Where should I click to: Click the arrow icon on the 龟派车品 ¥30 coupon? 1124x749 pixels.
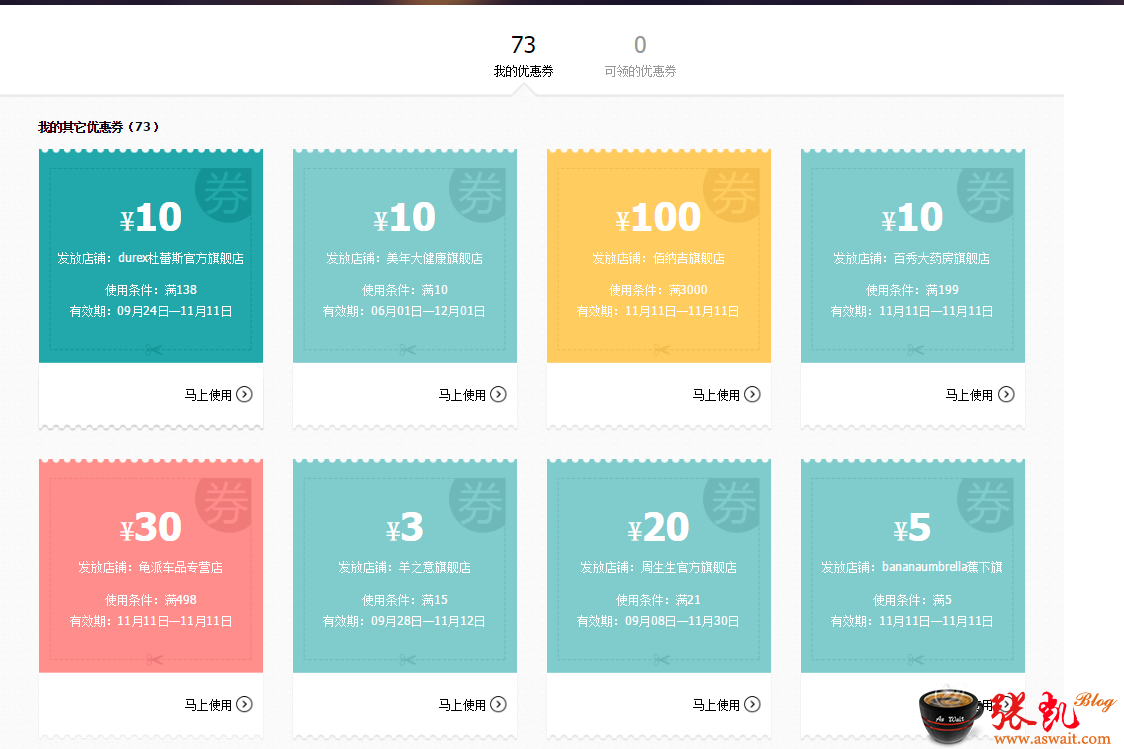click(244, 705)
